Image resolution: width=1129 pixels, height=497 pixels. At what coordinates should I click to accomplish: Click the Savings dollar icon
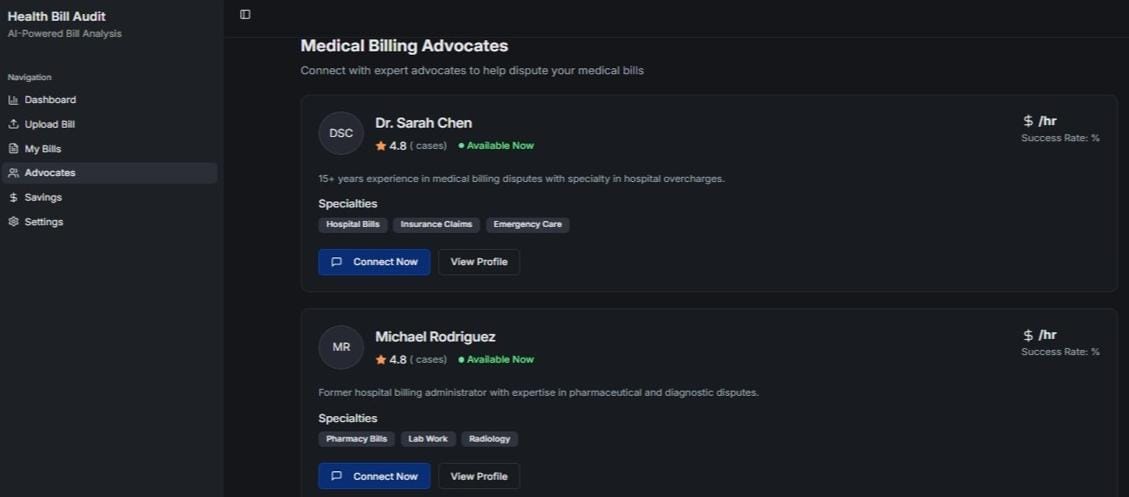tap(13, 197)
